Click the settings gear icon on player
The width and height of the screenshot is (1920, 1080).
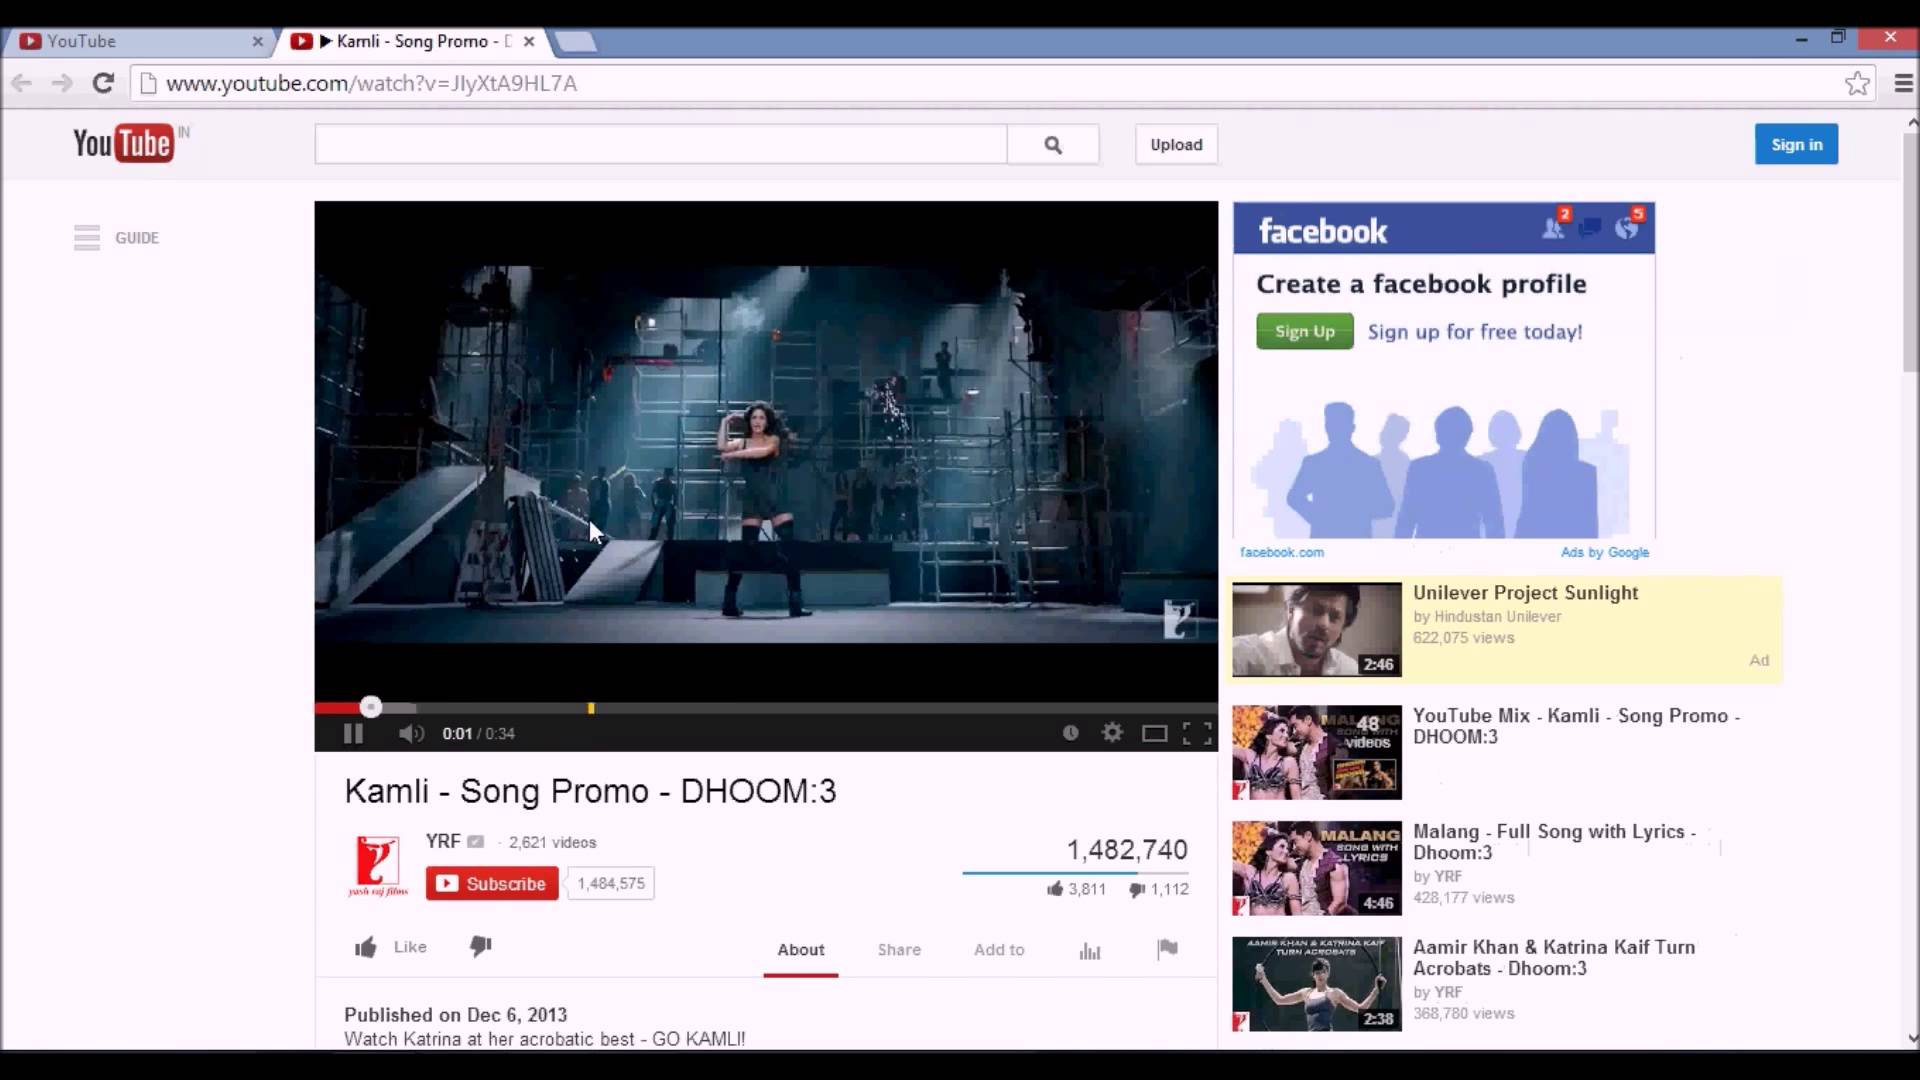coord(1112,732)
